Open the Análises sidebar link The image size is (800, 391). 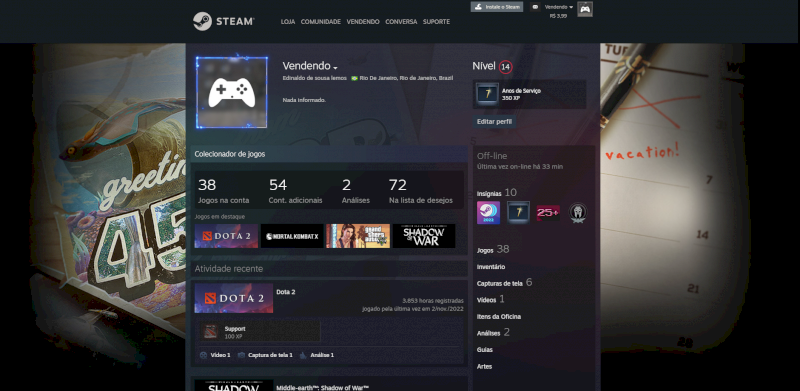[493, 333]
